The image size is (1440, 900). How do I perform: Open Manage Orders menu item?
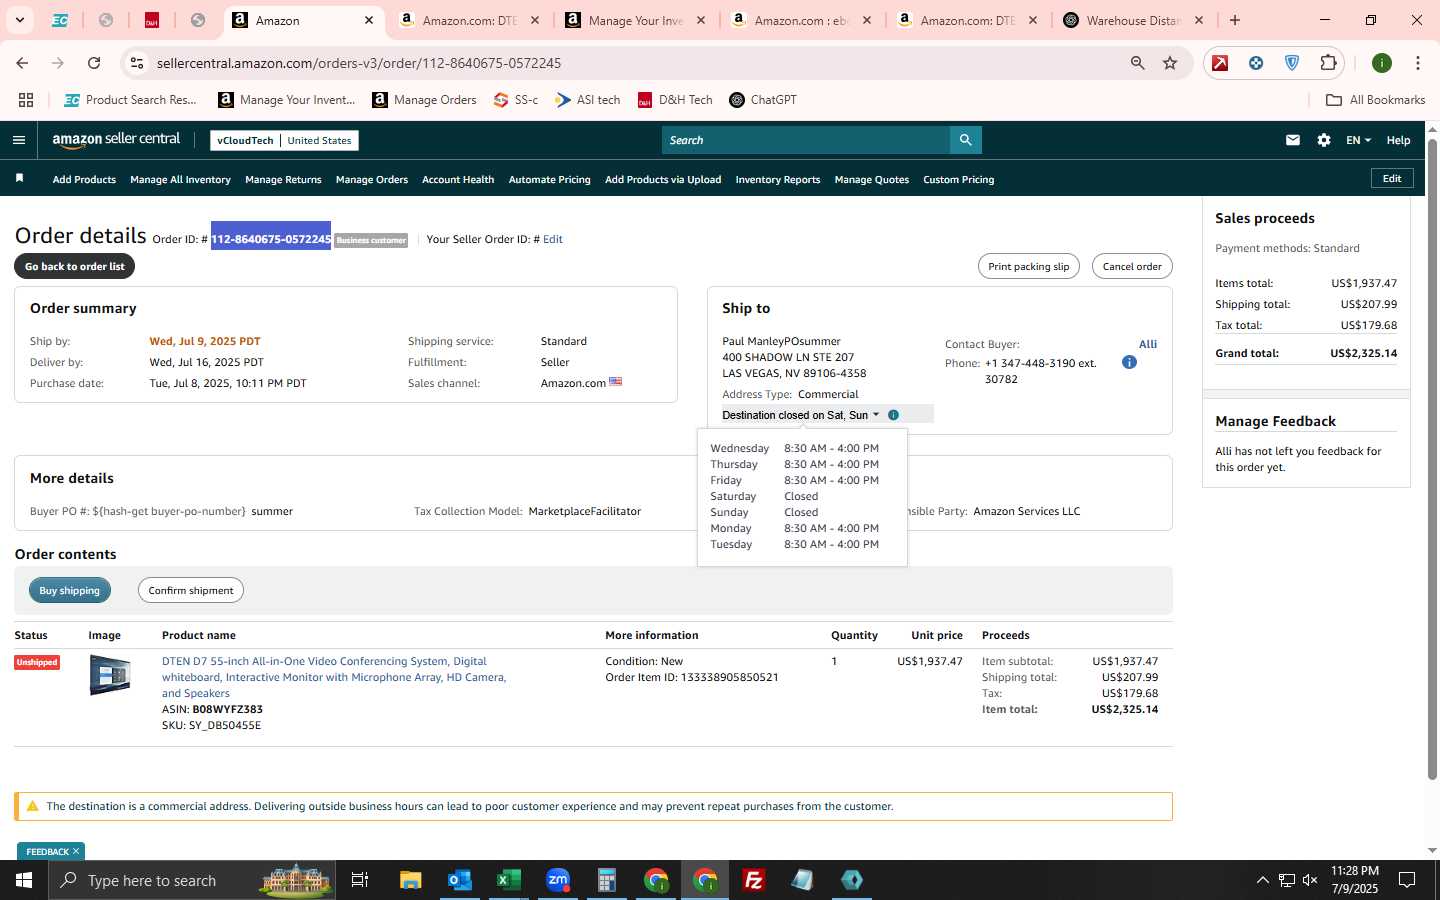click(372, 180)
